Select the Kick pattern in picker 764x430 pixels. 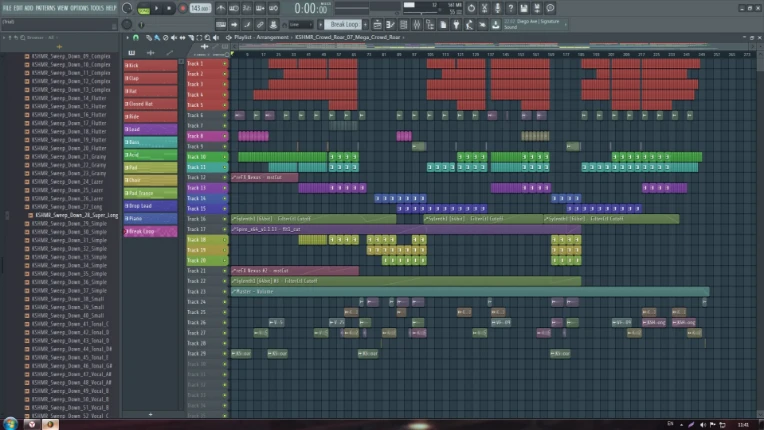(x=151, y=65)
